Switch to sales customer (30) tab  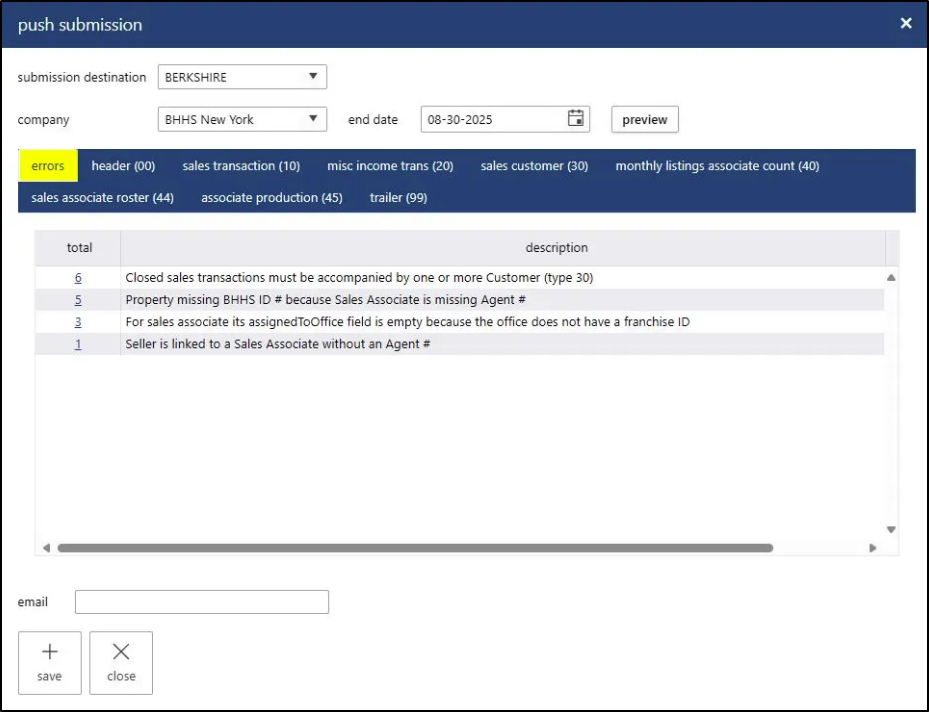tap(534, 166)
